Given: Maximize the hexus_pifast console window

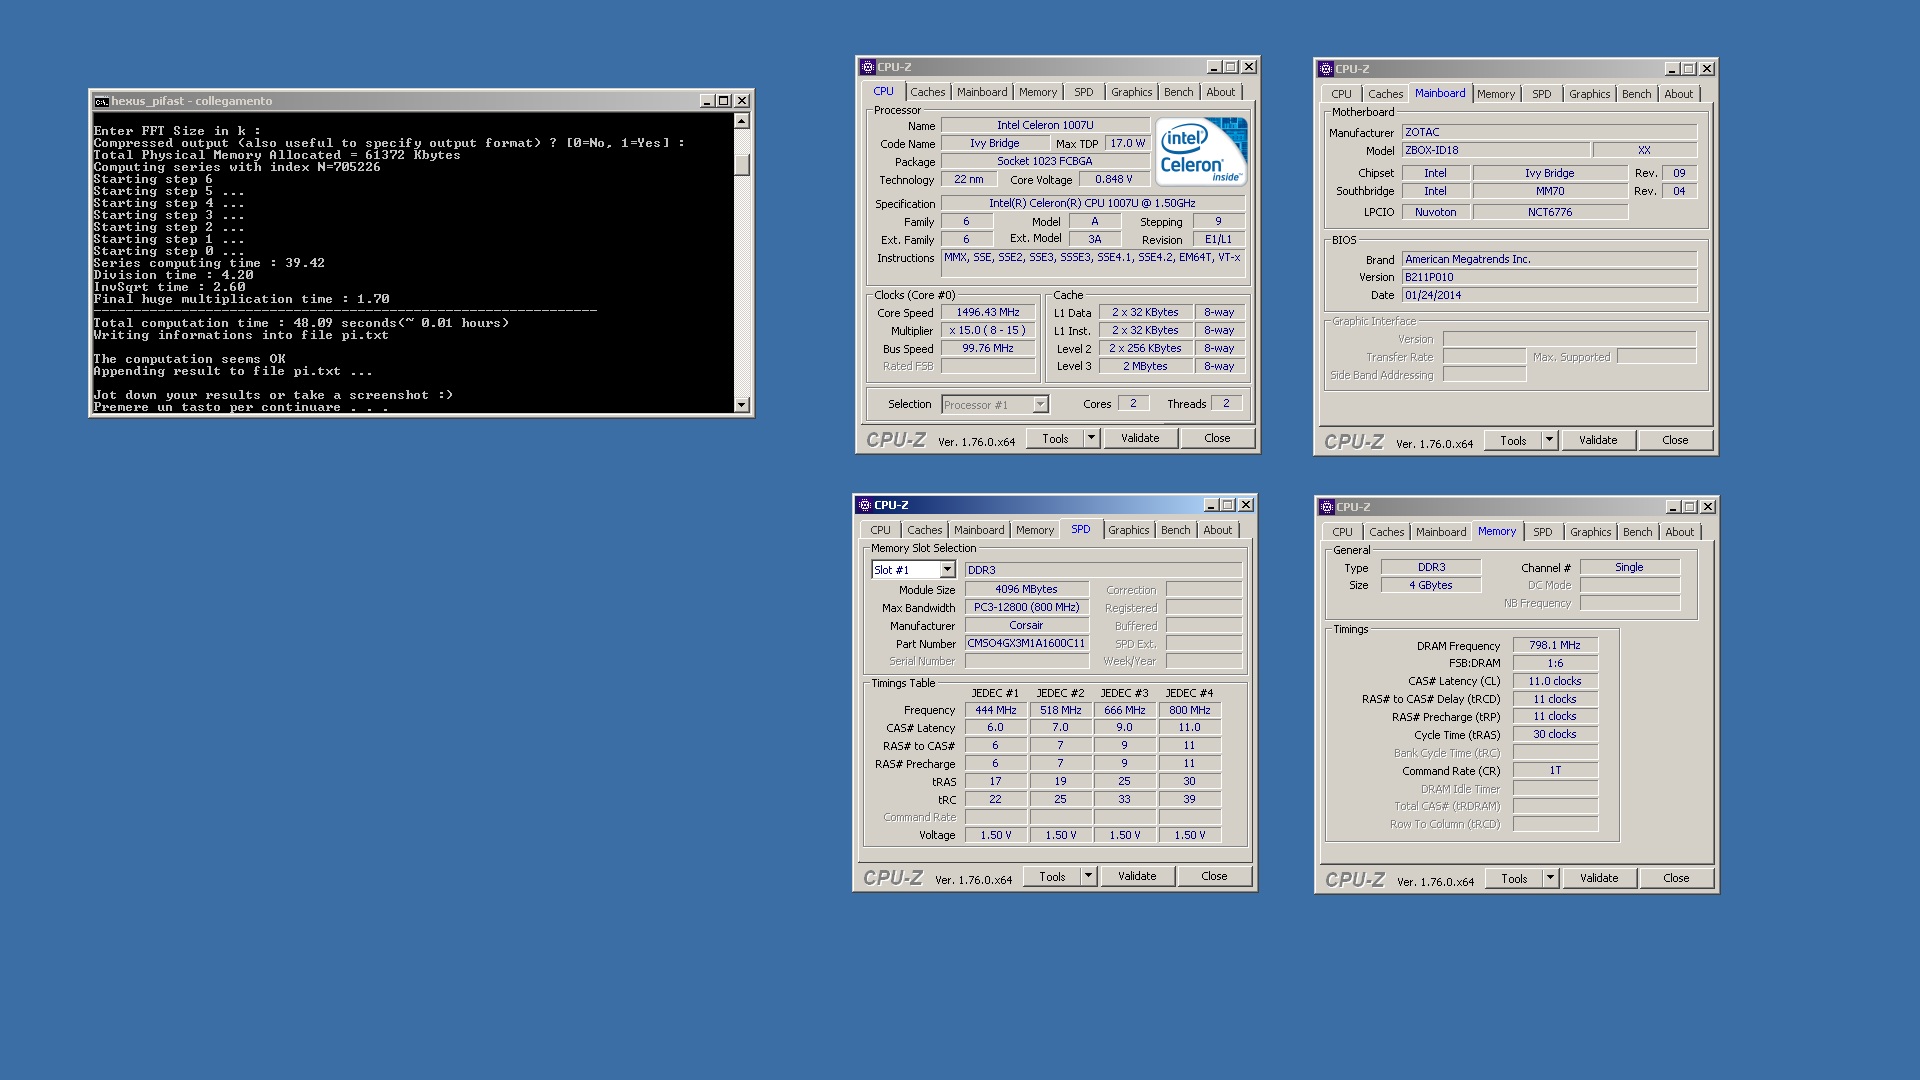Looking at the screenshot, I should pyautogui.click(x=724, y=101).
